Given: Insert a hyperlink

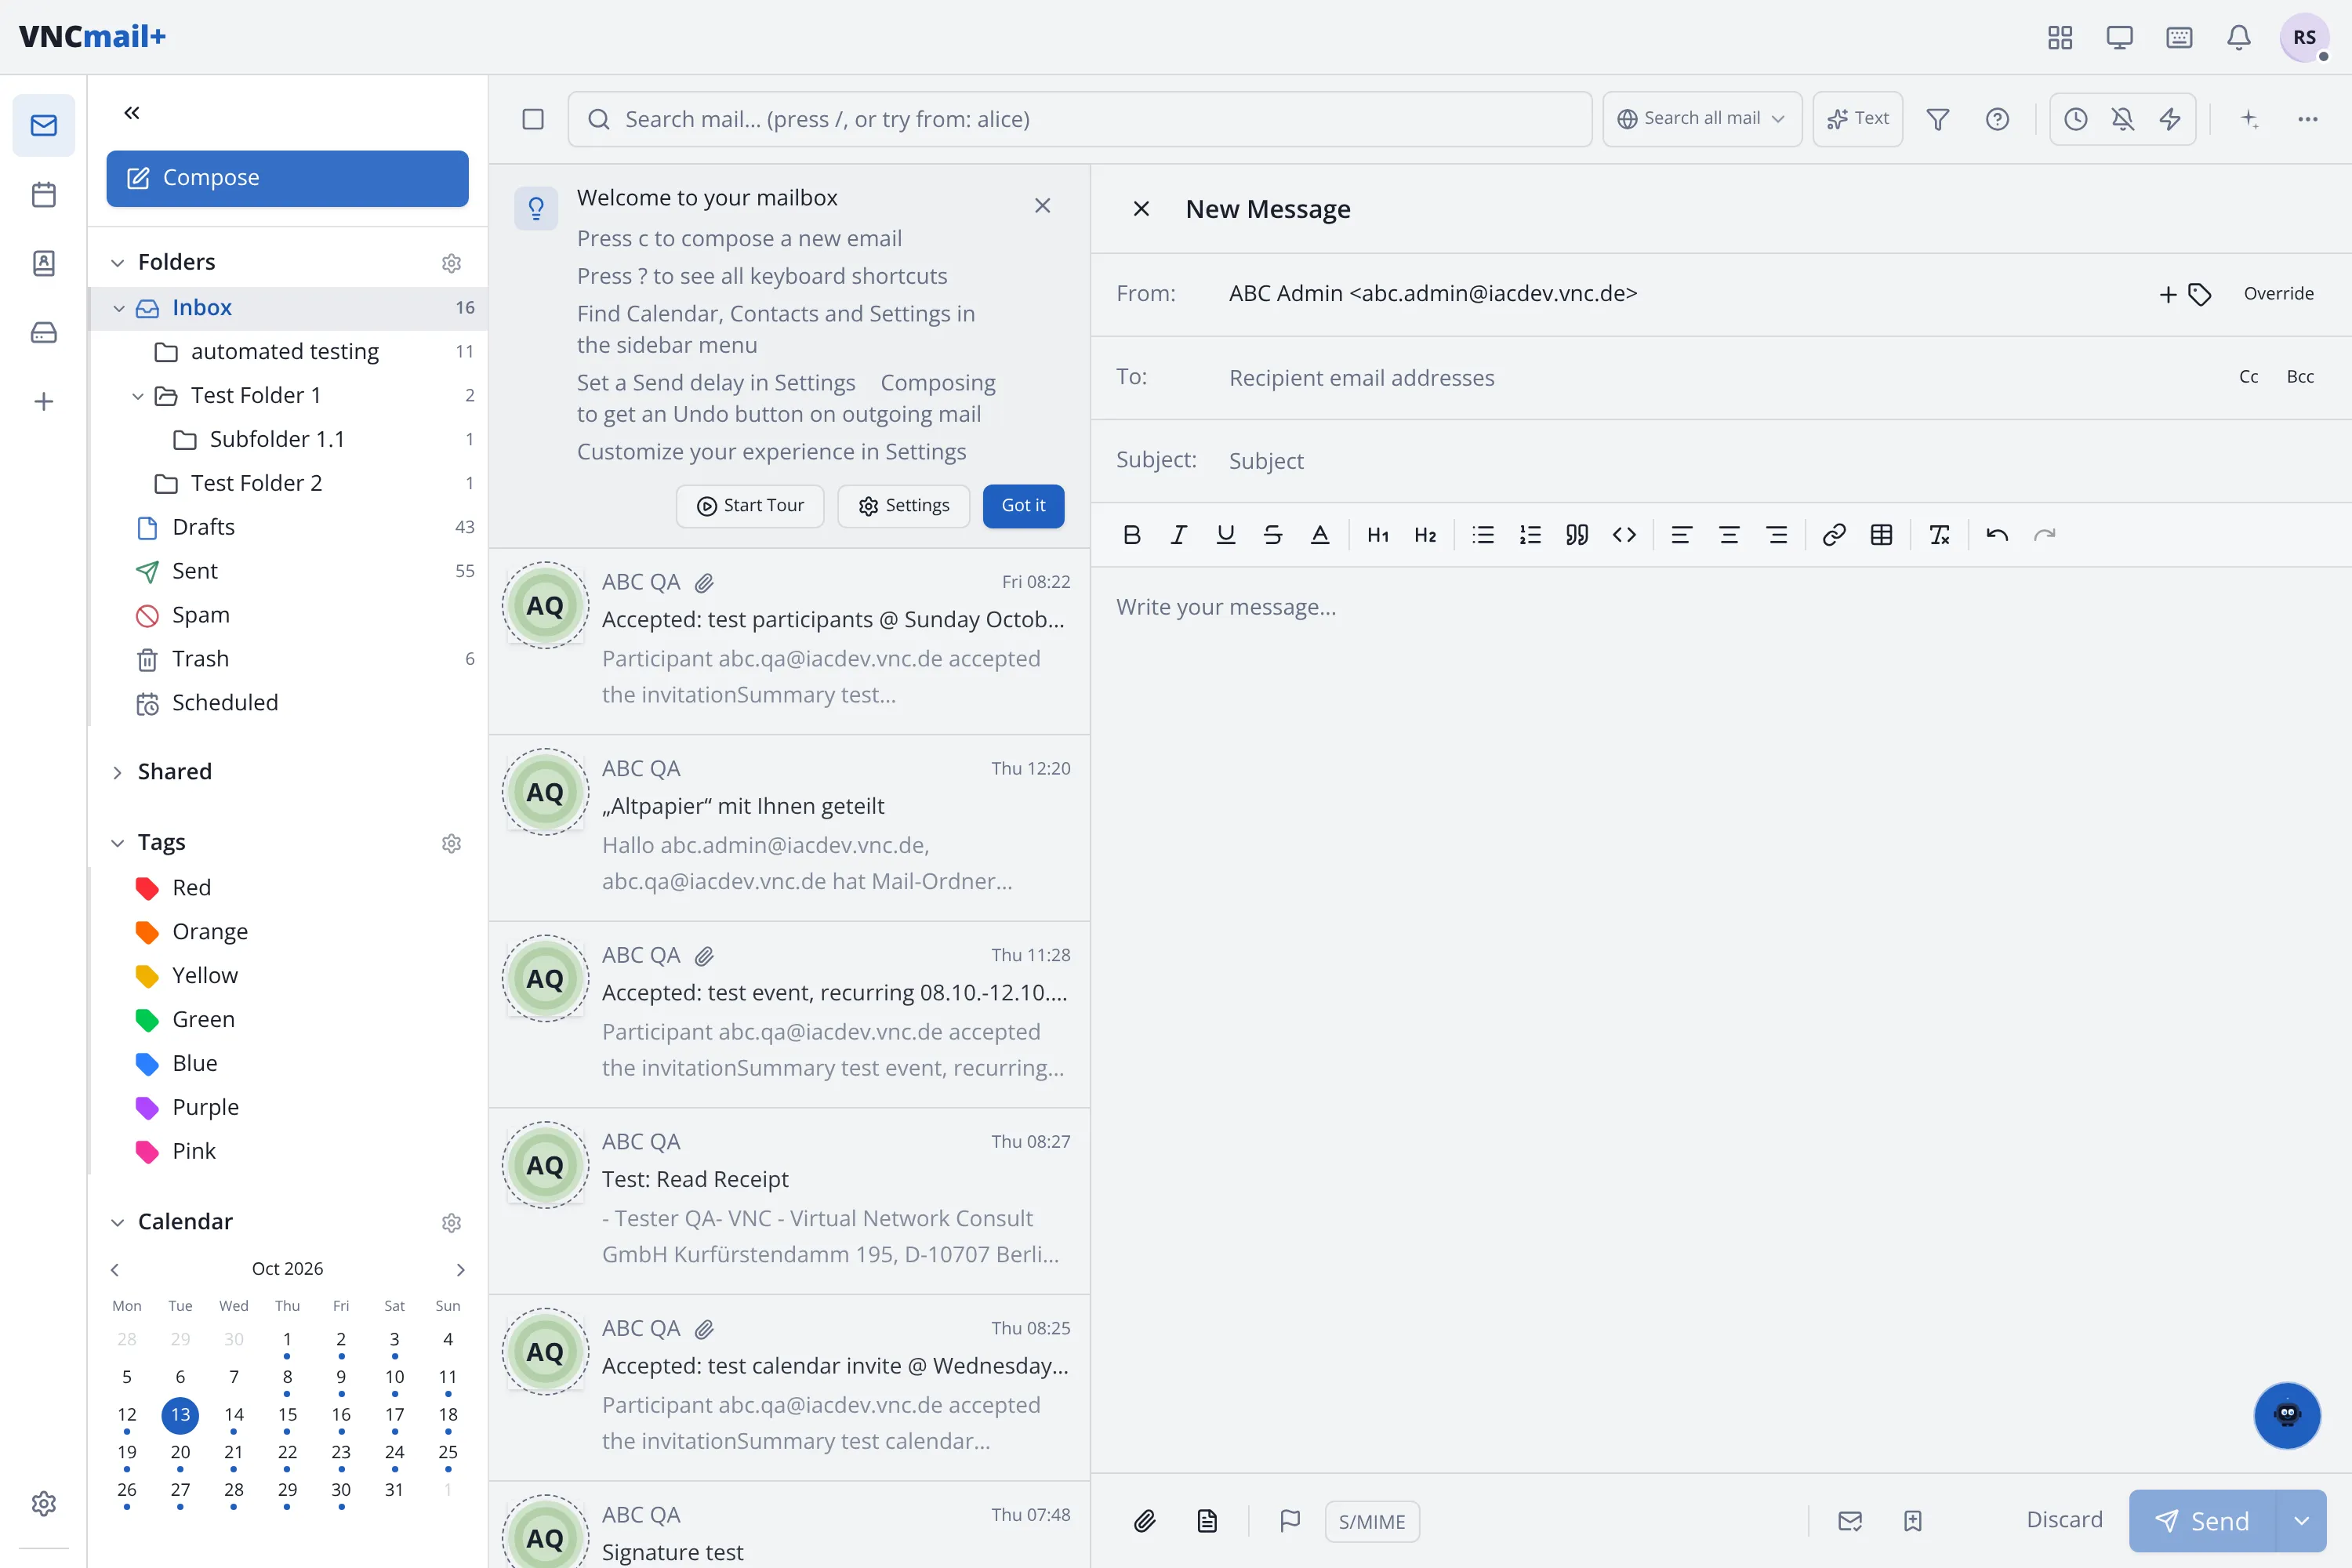Looking at the screenshot, I should coord(1834,535).
